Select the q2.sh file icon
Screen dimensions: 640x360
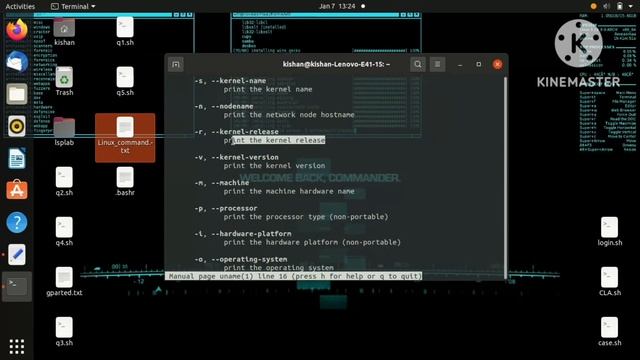[64, 181]
